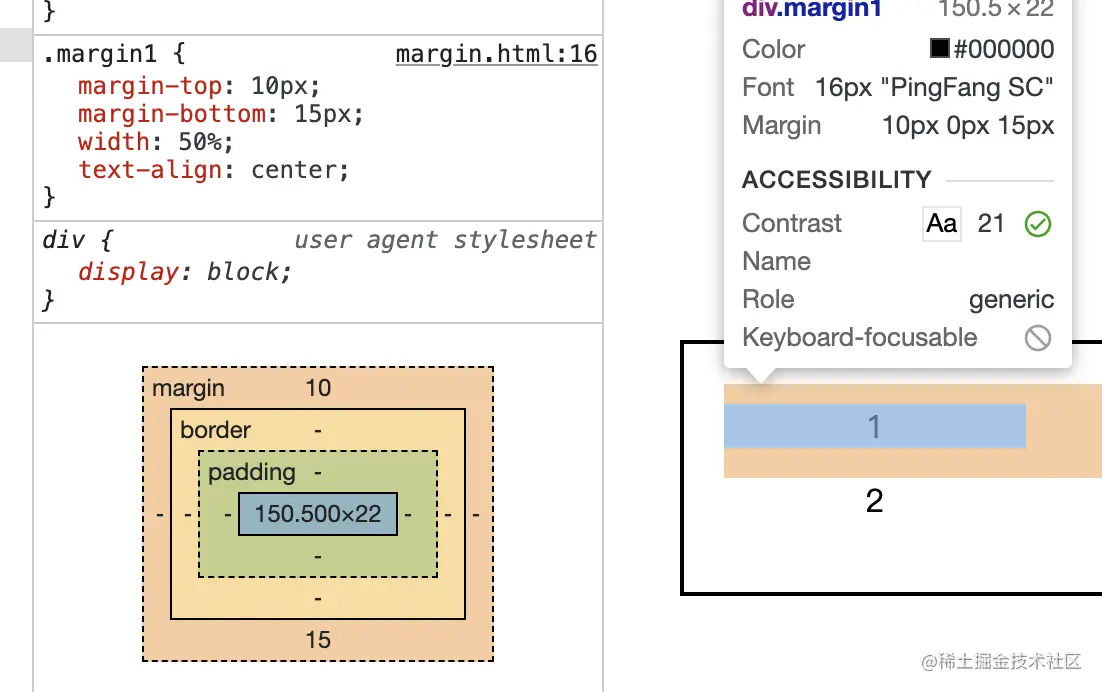The width and height of the screenshot is (1102, 692).
Task: Click margin top value 10 in box model
Action: [318, 388]
